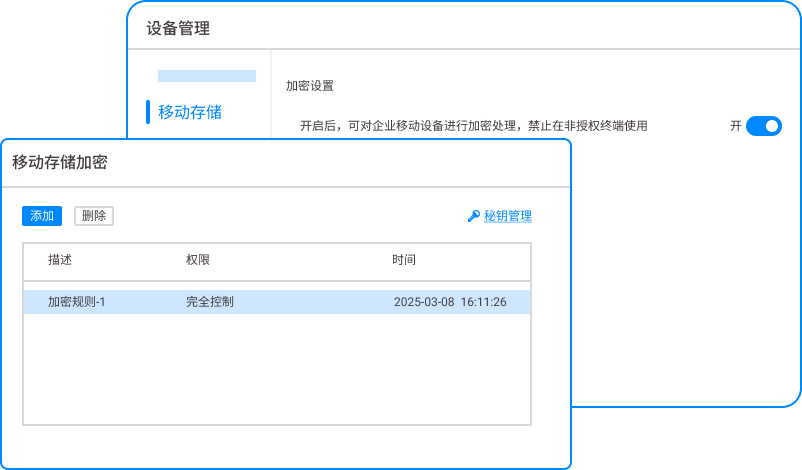Viewport: 802px width, 470px height.
Task: Click the 完全控制 permission cell
Action: pyautogui.click(x=210, y=302)
